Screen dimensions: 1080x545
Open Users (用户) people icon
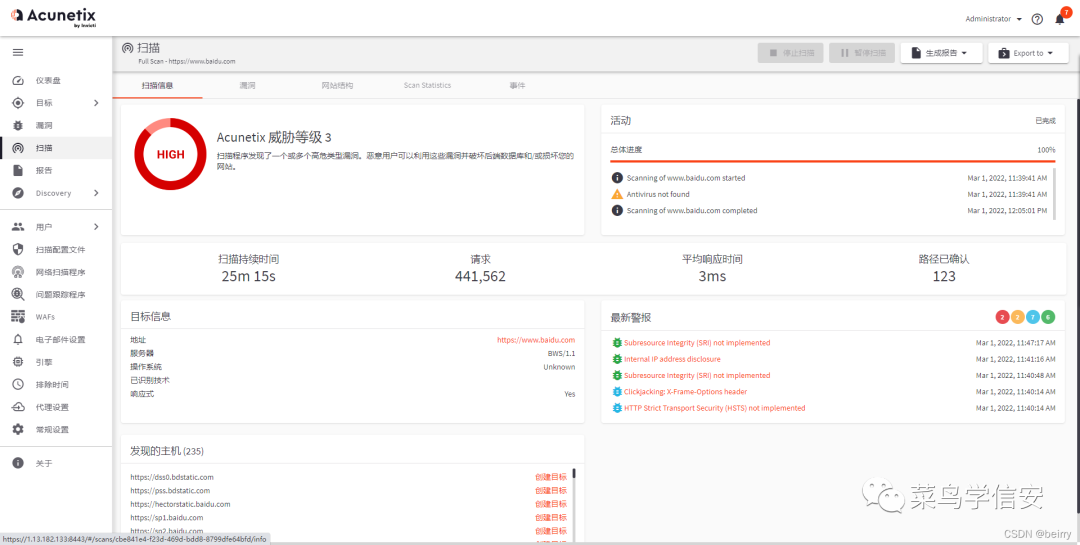(x=19, y=227)
